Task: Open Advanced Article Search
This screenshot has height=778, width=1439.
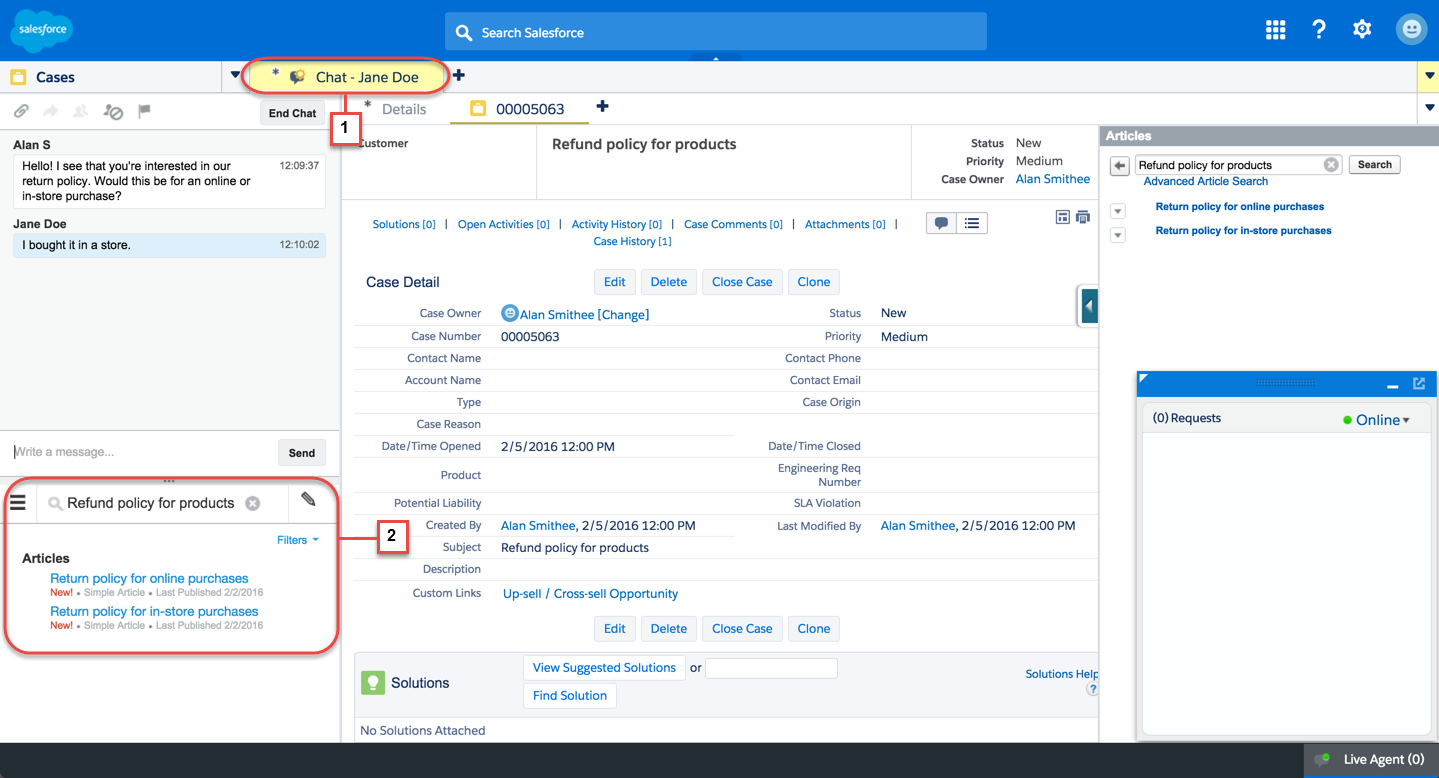Action: 1204,181
